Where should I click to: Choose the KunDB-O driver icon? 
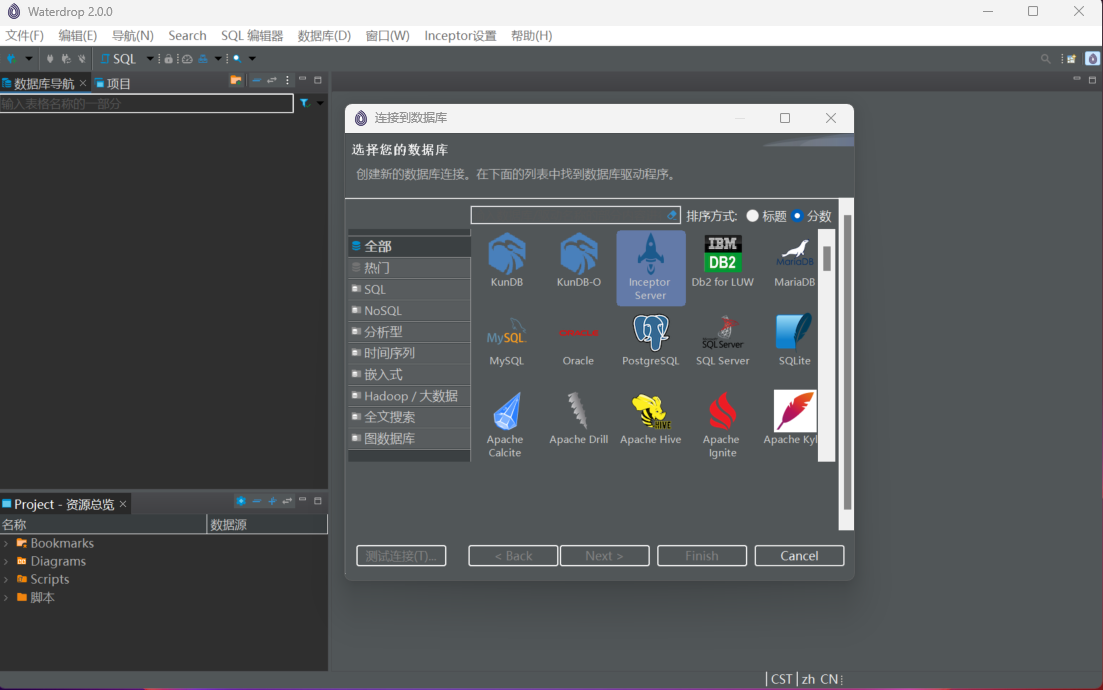[x=579, y=260]
